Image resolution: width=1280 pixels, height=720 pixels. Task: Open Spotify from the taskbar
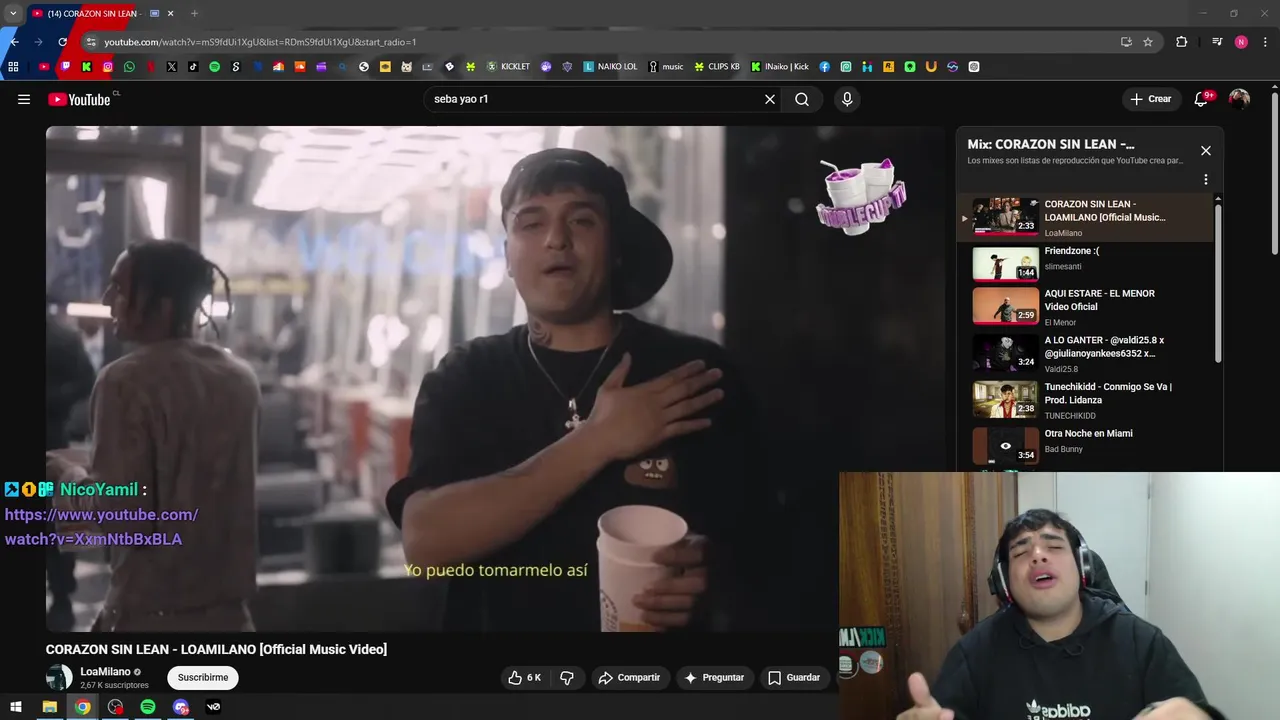(148, 707)
